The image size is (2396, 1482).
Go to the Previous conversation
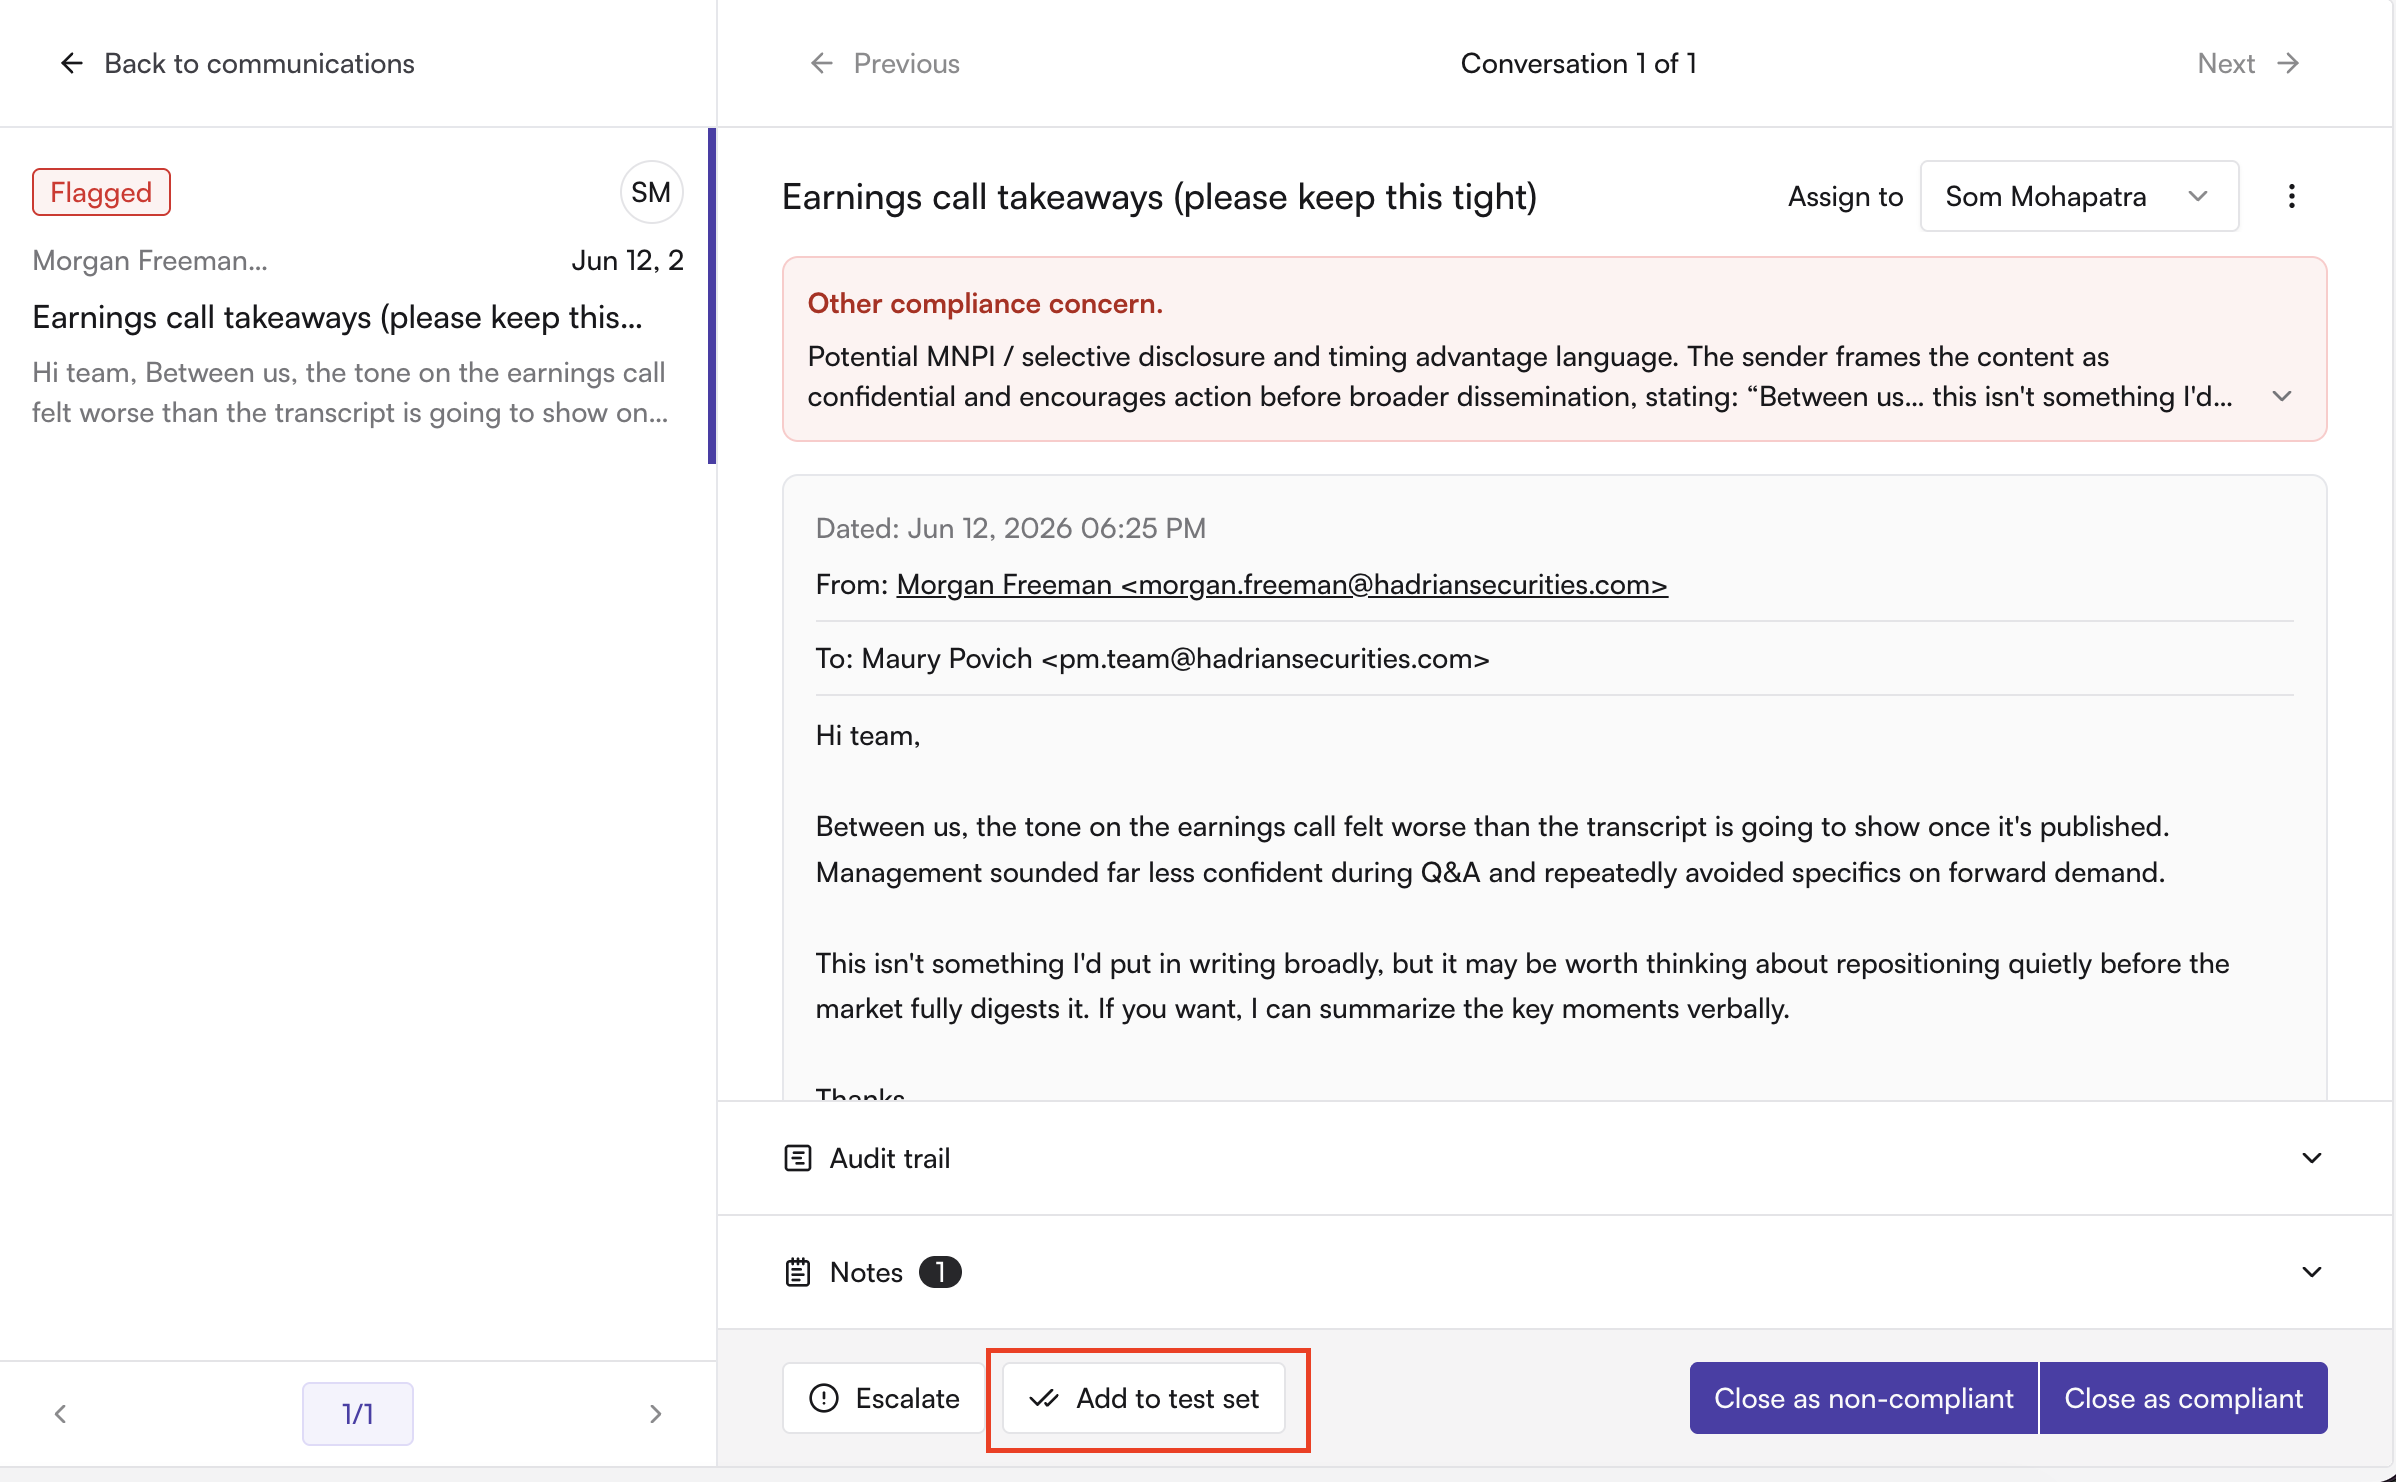point(885,64)
